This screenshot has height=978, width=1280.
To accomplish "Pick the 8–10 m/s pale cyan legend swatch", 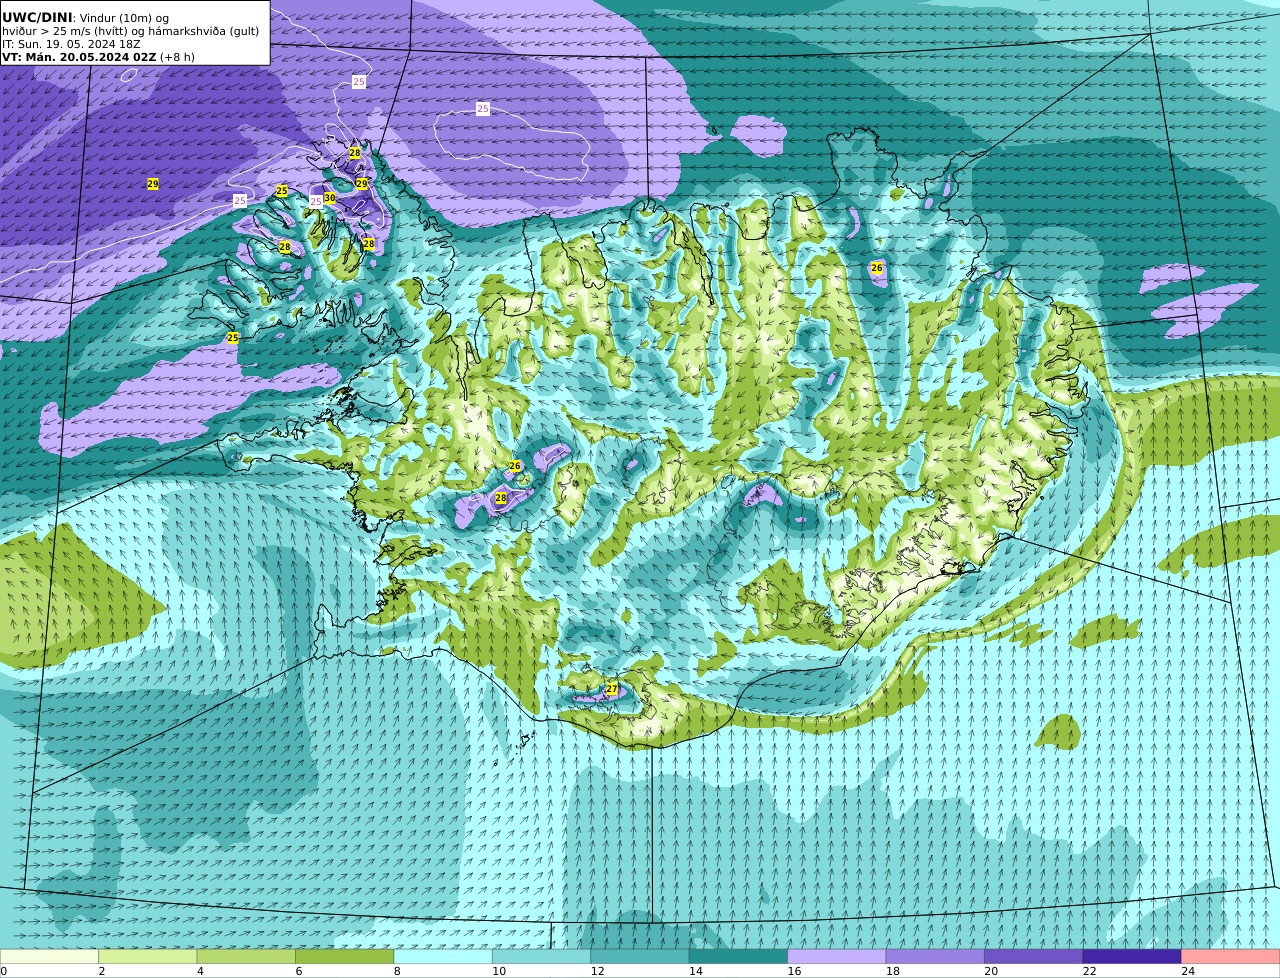I will click(x=443, y=957).
